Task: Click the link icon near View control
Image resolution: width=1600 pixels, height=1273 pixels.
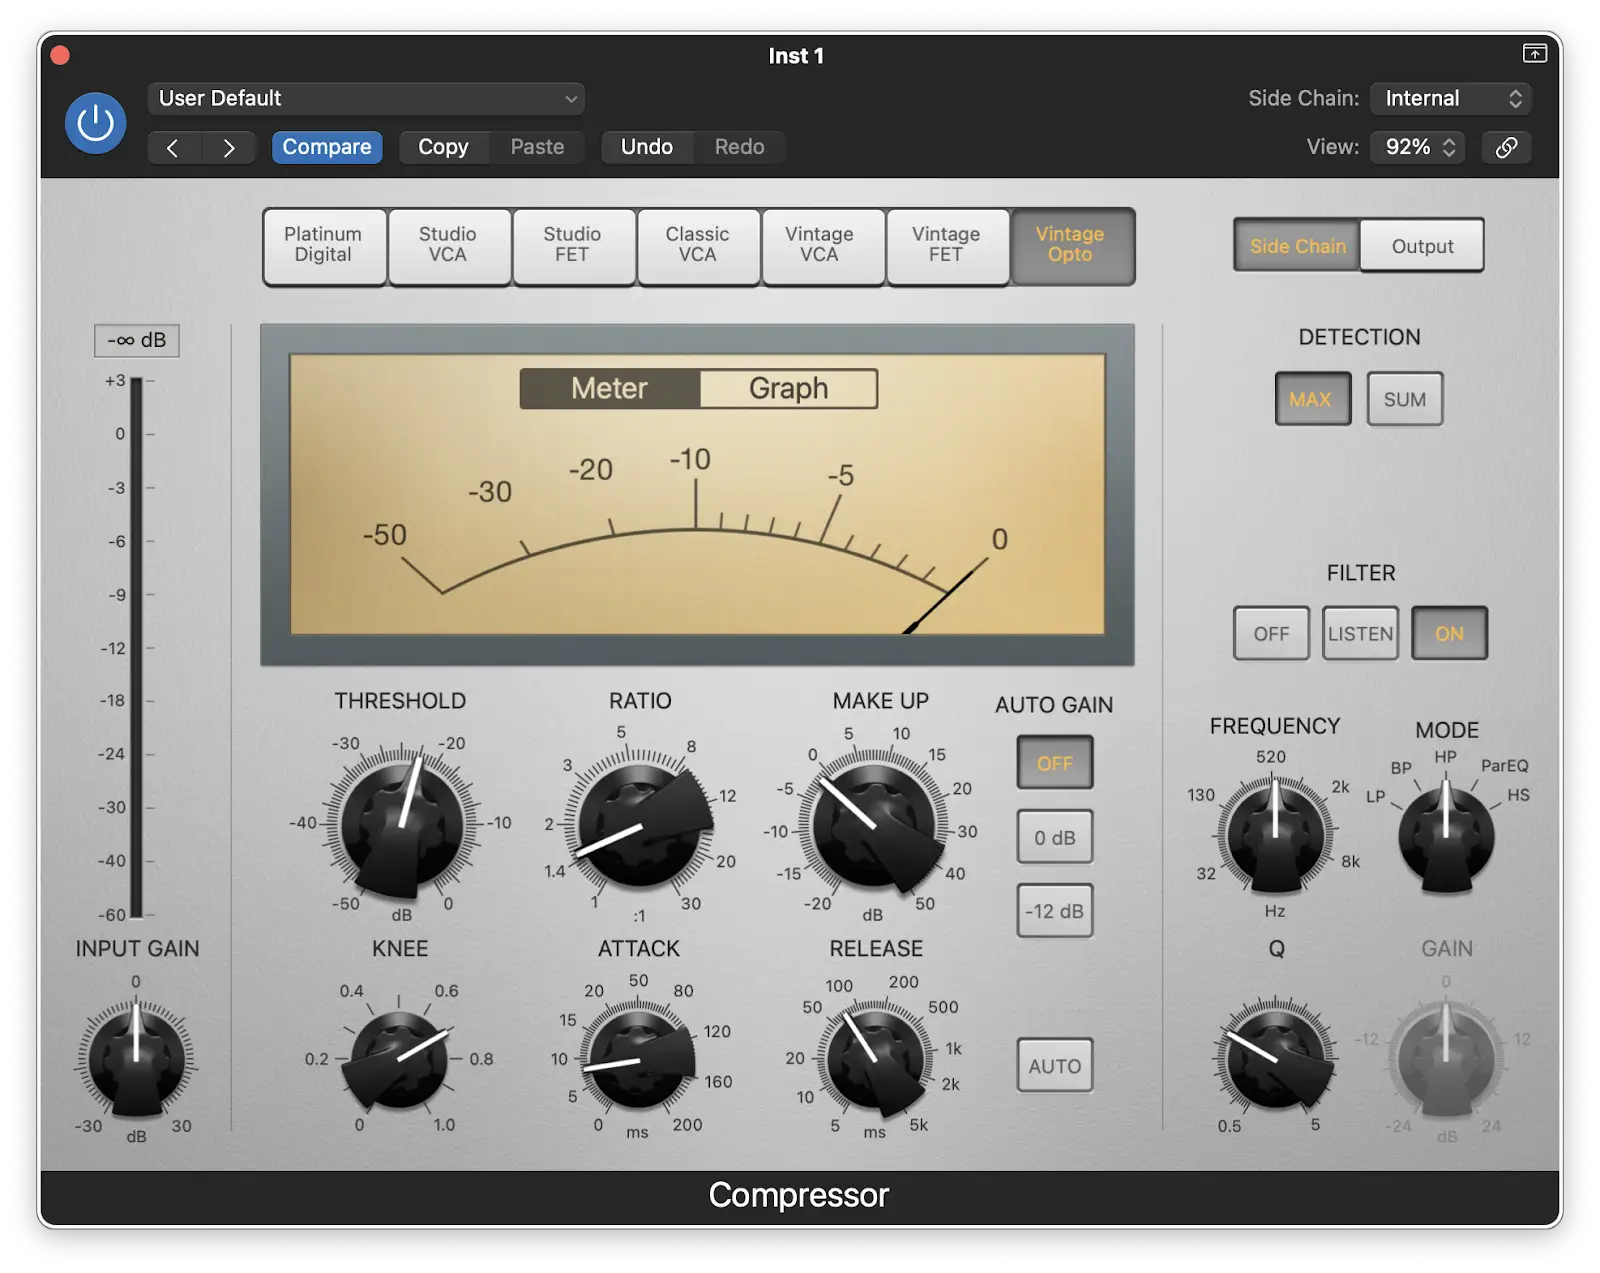Action: 1506,147
